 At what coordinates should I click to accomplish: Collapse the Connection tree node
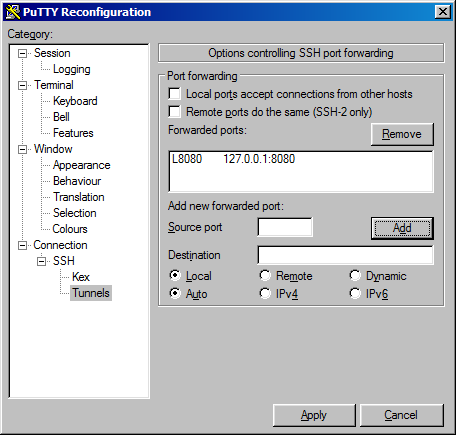tap(22, 245)
